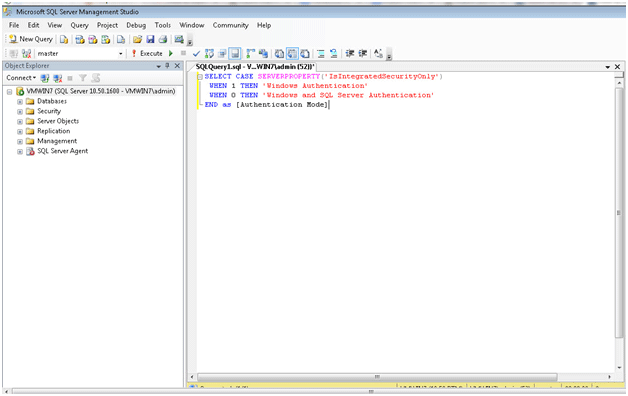The image size is (628, 396).
Task: Click the Open File folder icon
Action: click(137, 39)
